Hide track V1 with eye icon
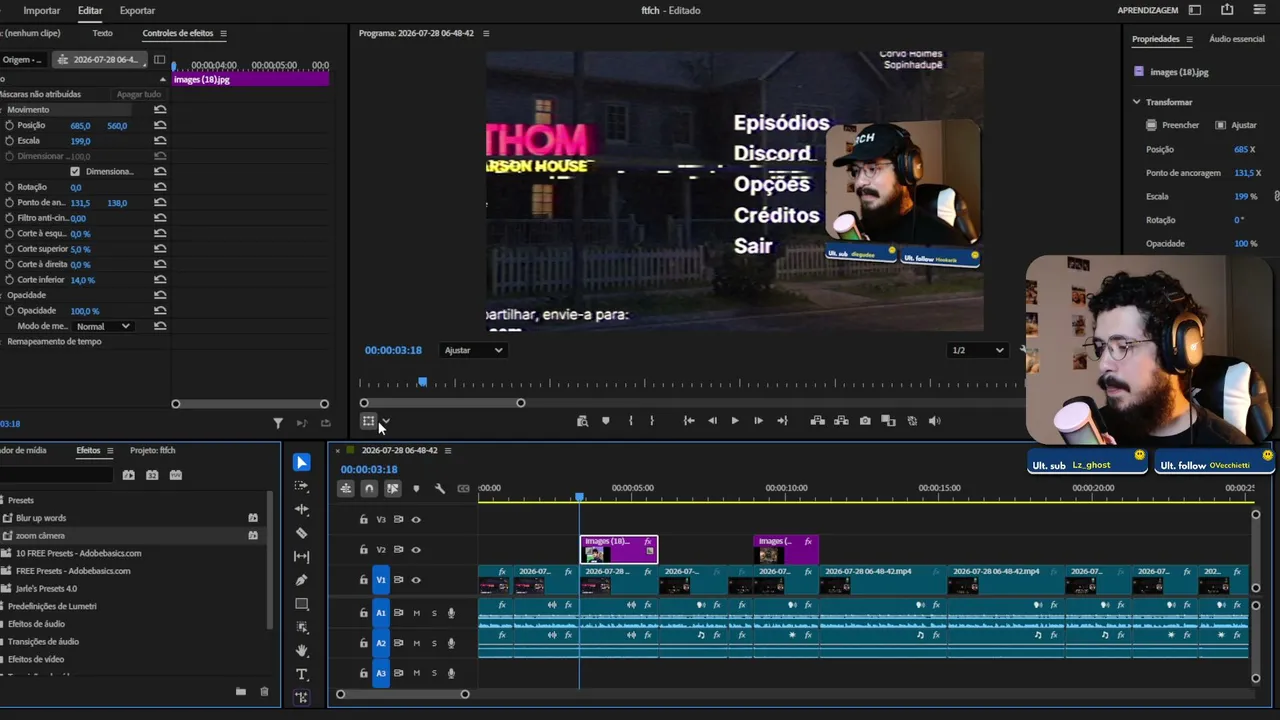This screenshot has height=720, width=1280. (416, 579)
